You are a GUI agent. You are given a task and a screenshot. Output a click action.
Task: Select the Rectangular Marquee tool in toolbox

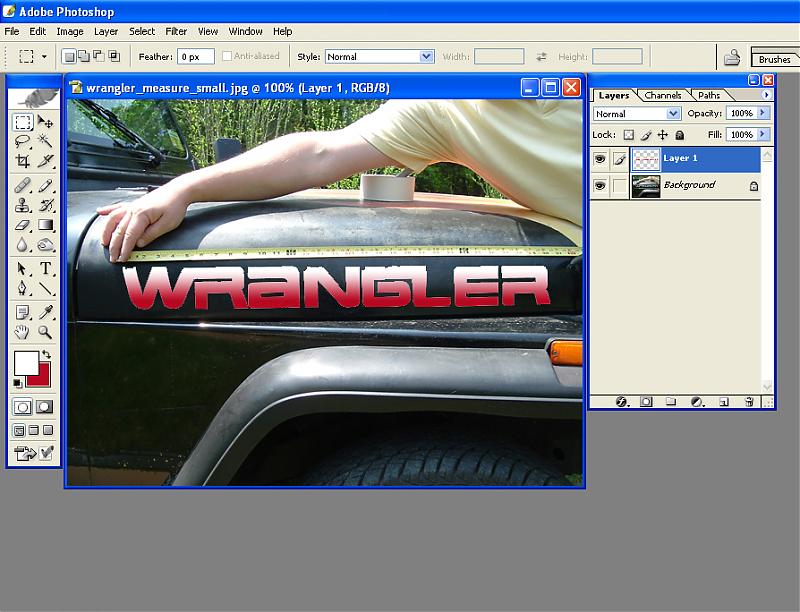click(23, 122)
